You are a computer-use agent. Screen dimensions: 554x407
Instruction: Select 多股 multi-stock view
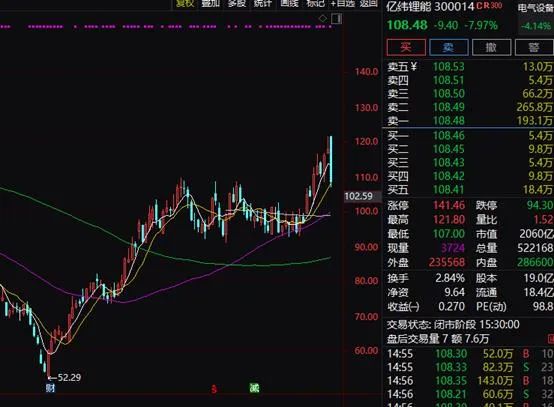[237, 4]
